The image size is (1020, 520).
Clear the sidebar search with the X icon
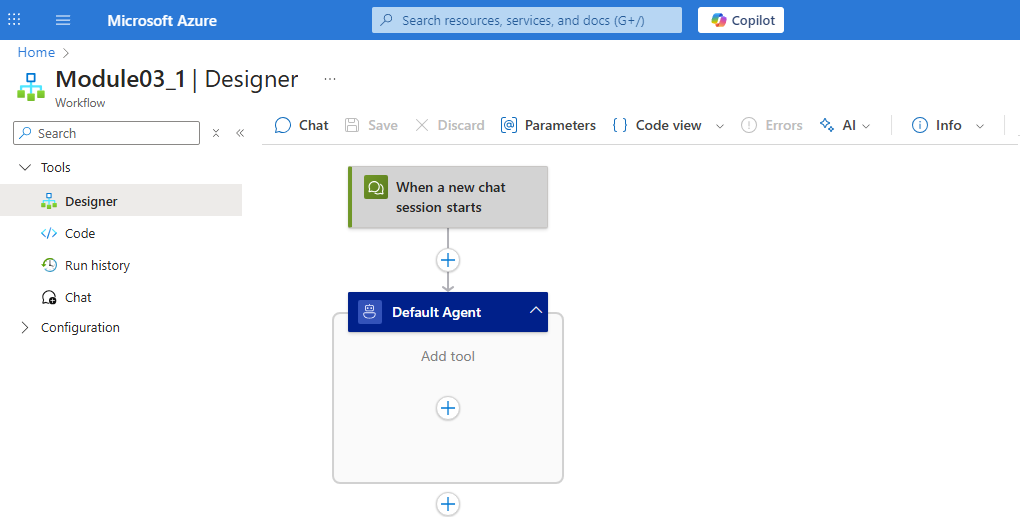pyautogui.click(x=216, y=133)
